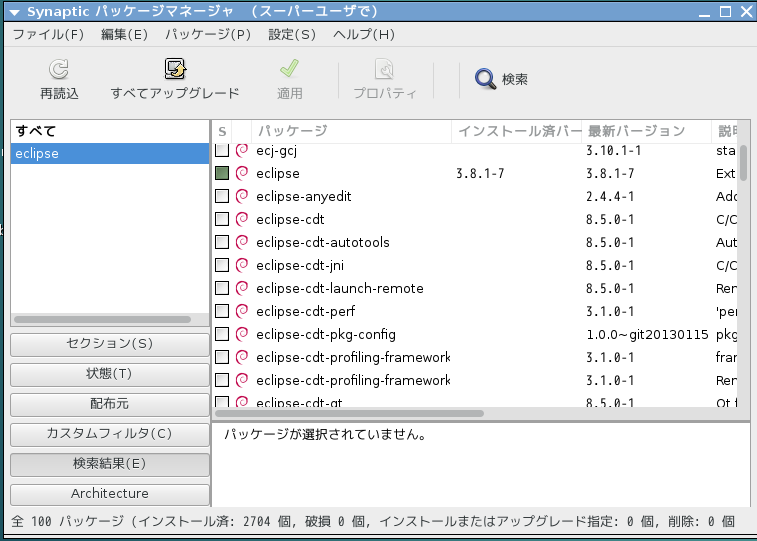The width and height of the screenshot is (757, 541).
Task: Select the 'eclipse-cdt-launch-remote' package name
Action: [x=340, y=288]
